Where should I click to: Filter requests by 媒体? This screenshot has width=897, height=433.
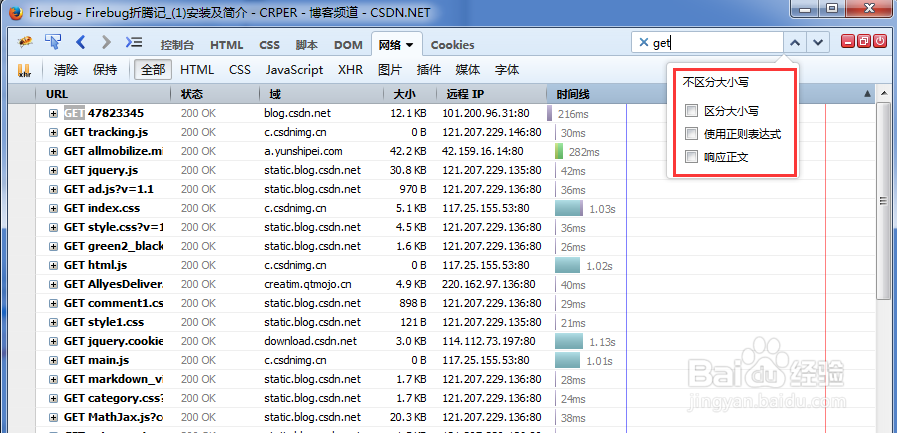tap(468, 70)
